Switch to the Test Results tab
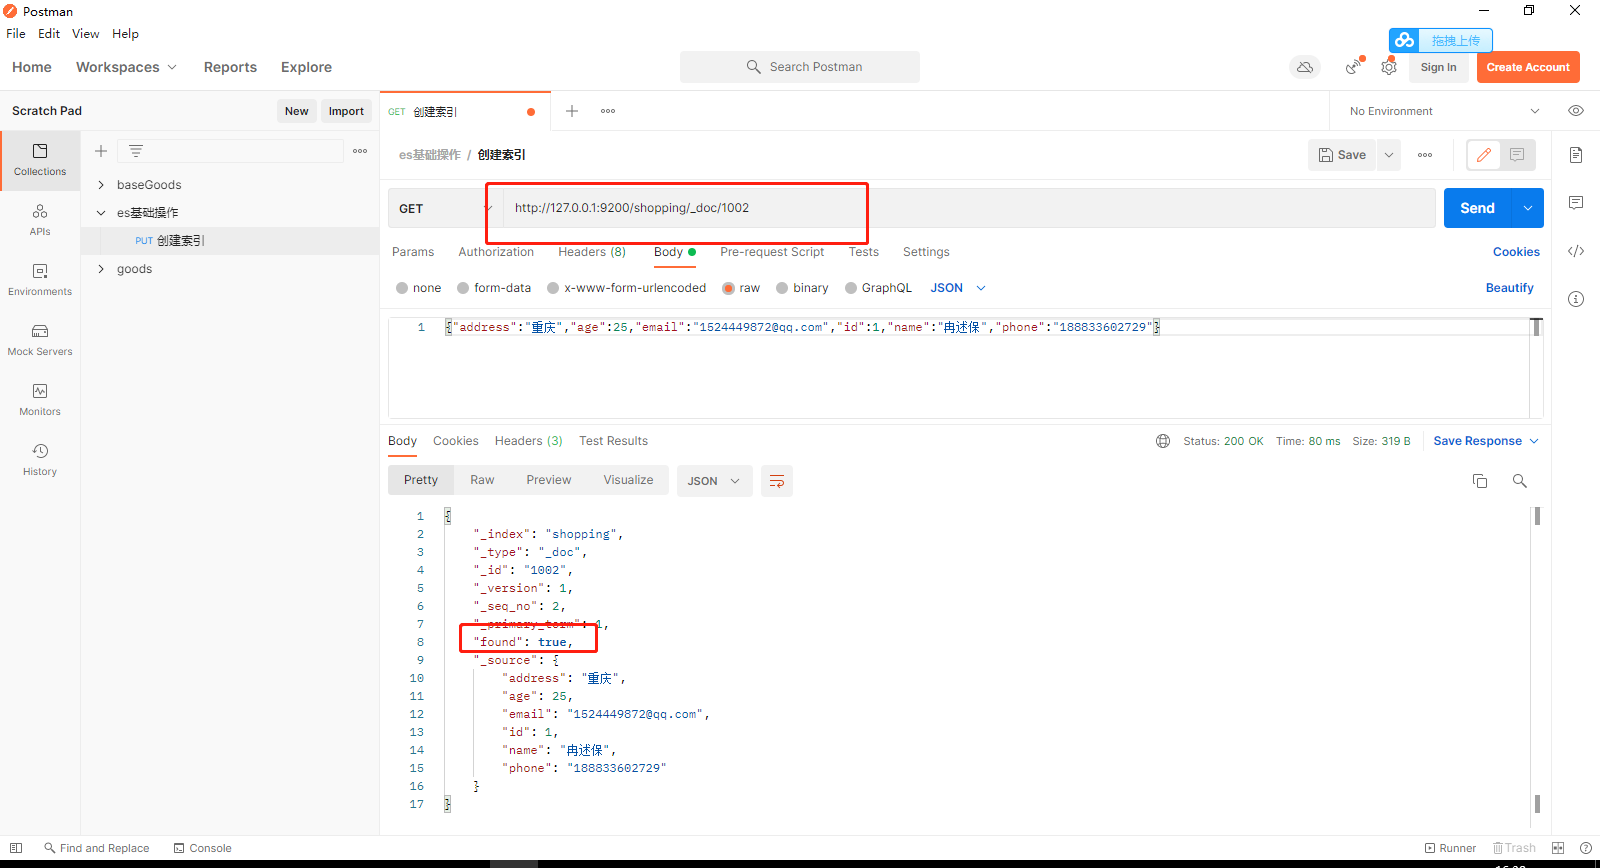 pyautogui.click(x=613, y=441)
